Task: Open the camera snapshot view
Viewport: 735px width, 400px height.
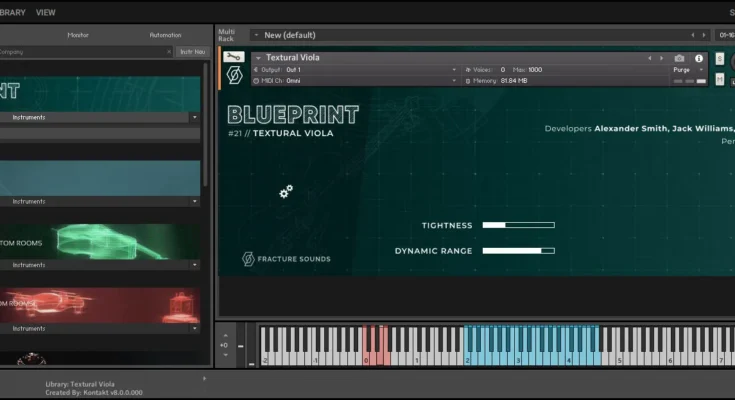Action: tap(679, 58)
